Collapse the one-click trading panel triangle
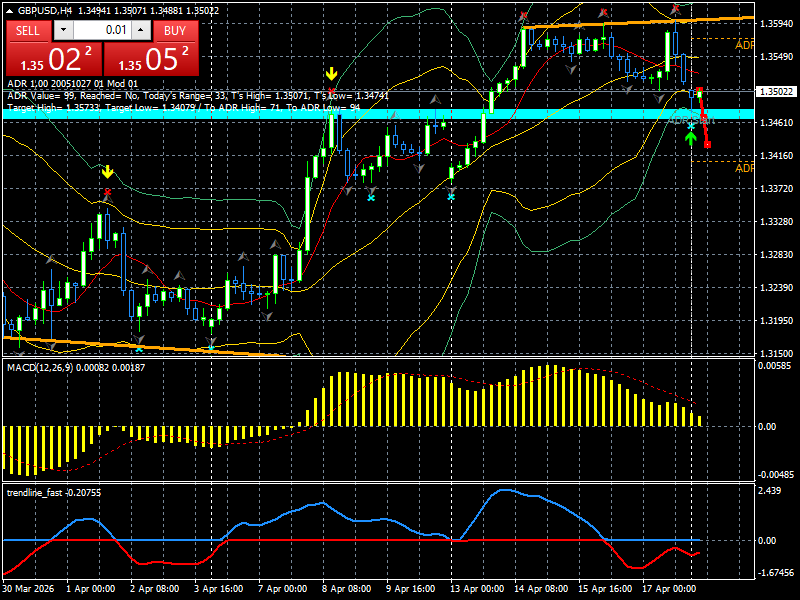Viewport: 800px width, 600px height. [x=10, y=10]
